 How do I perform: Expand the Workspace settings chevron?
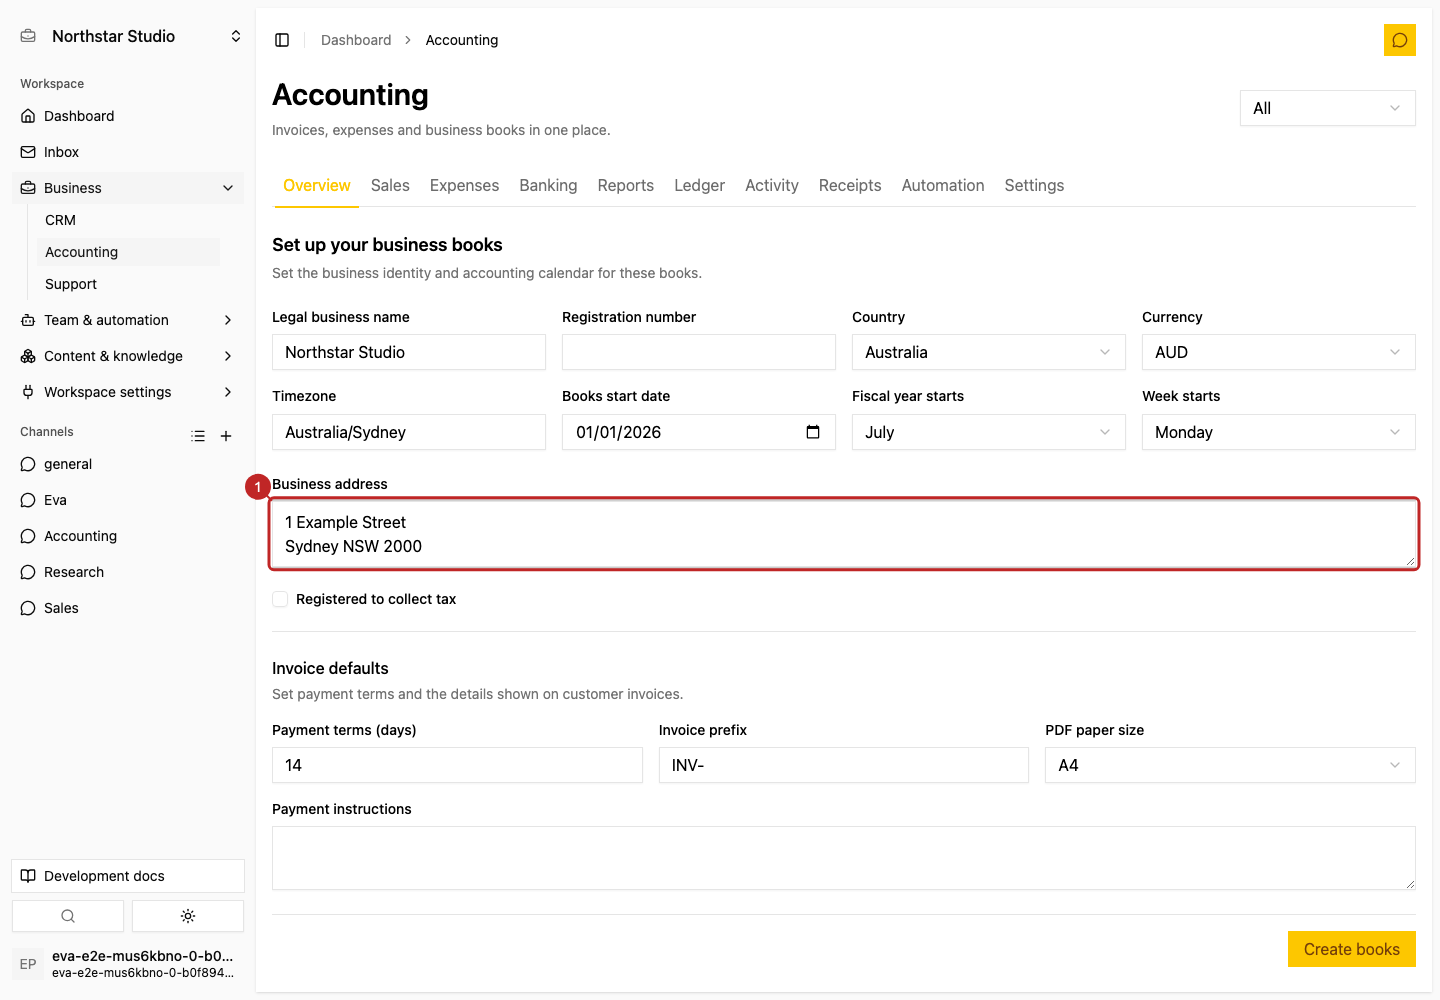coord(228,392)
